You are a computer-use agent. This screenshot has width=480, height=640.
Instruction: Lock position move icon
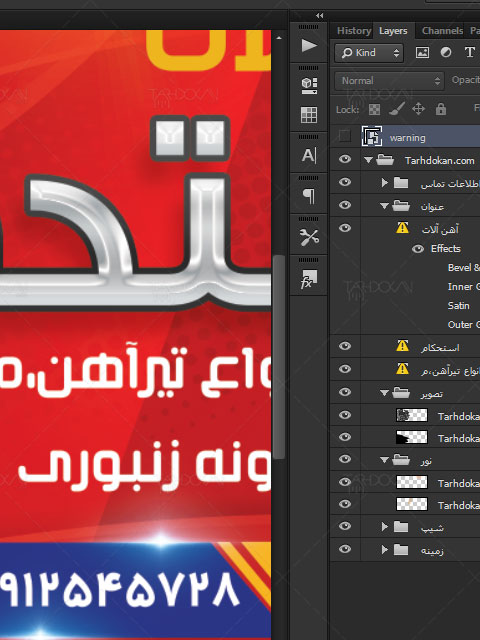[x=418, y=109]
